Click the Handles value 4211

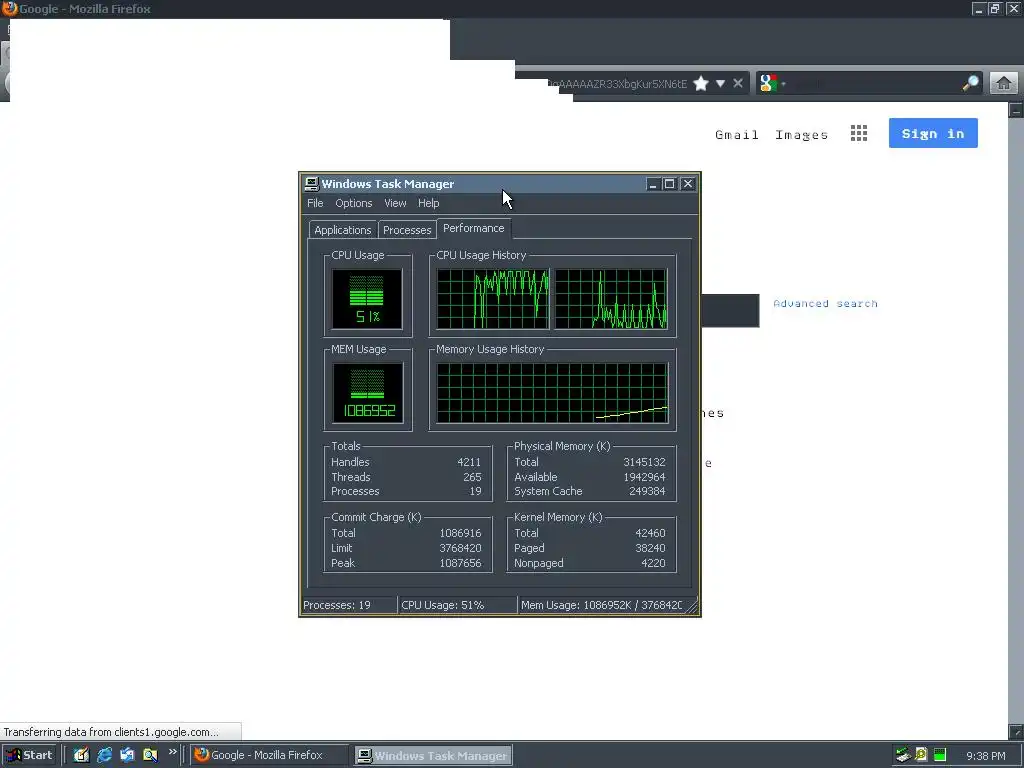click(469, 462)
